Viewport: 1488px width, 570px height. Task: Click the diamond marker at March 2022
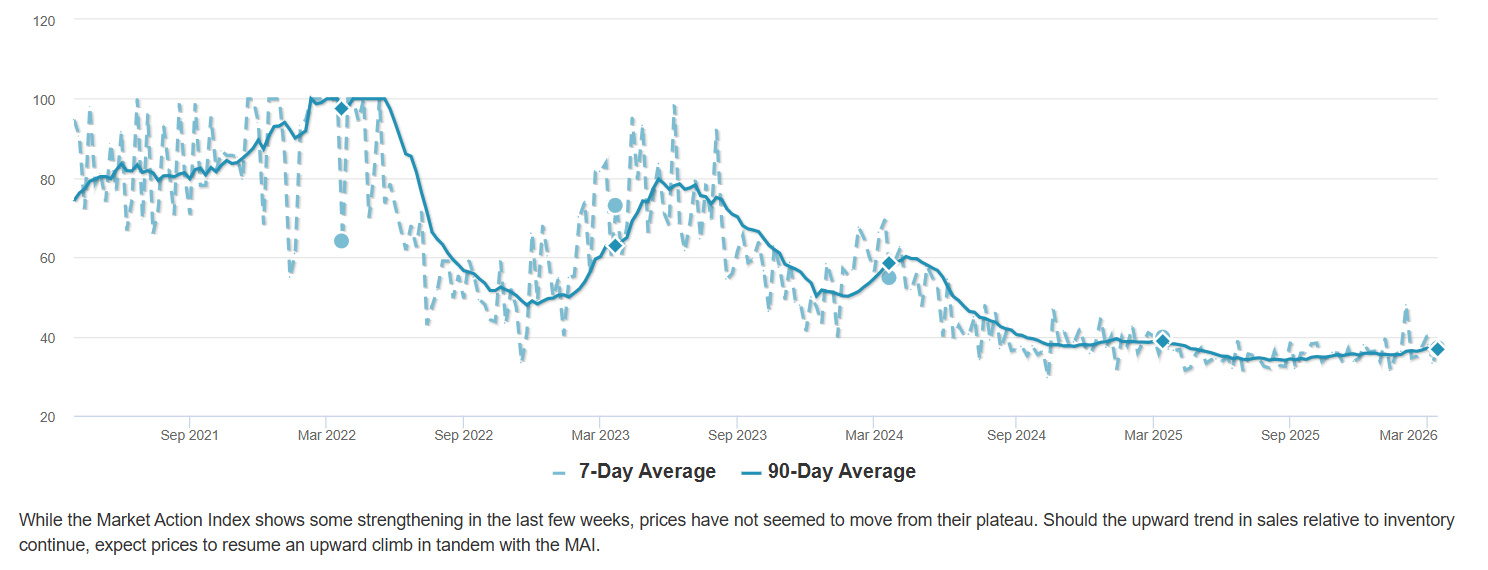341,108
